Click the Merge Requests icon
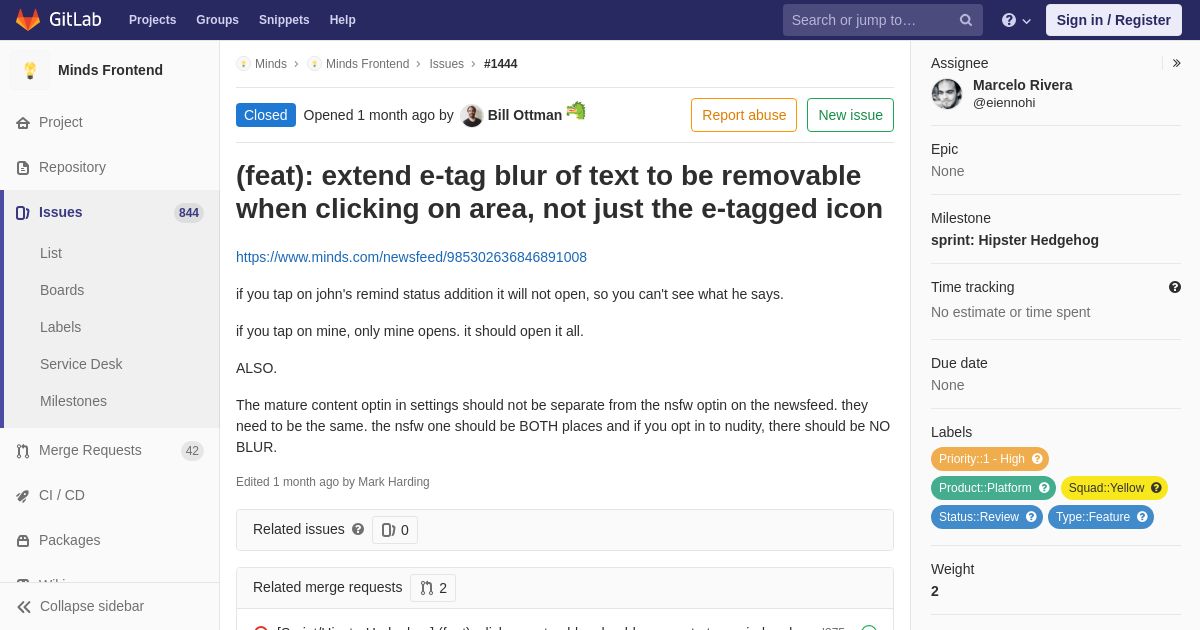Image resolution: width=1200 pixels, height=630 pixels. tap(23, 451)
